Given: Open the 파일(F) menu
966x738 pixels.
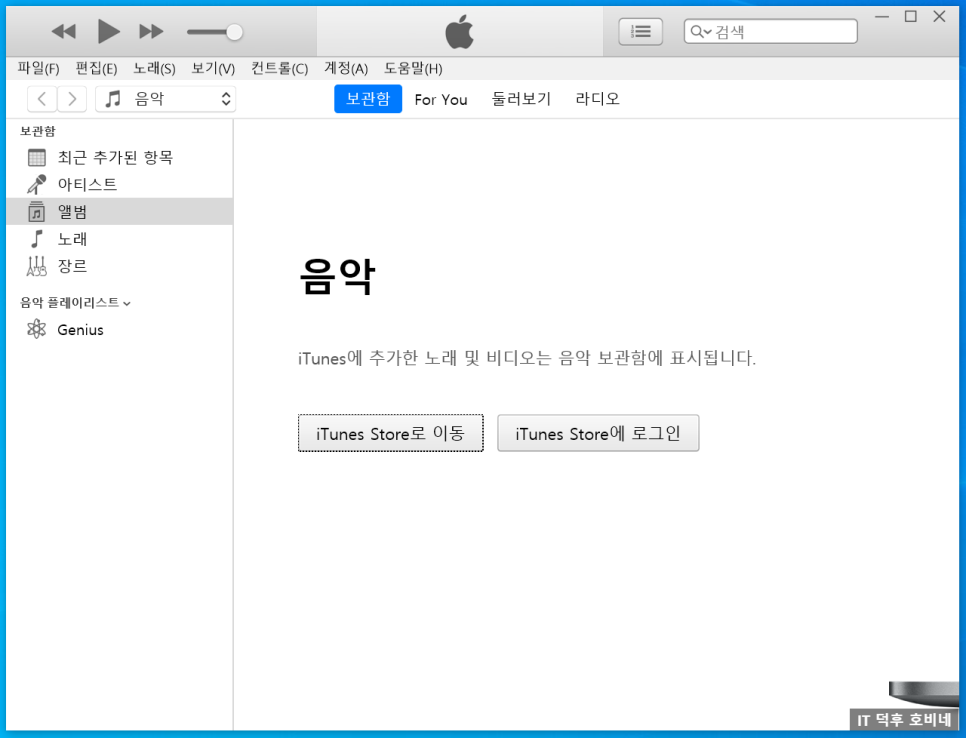Looking at the screenshot, I should (38, 68).
